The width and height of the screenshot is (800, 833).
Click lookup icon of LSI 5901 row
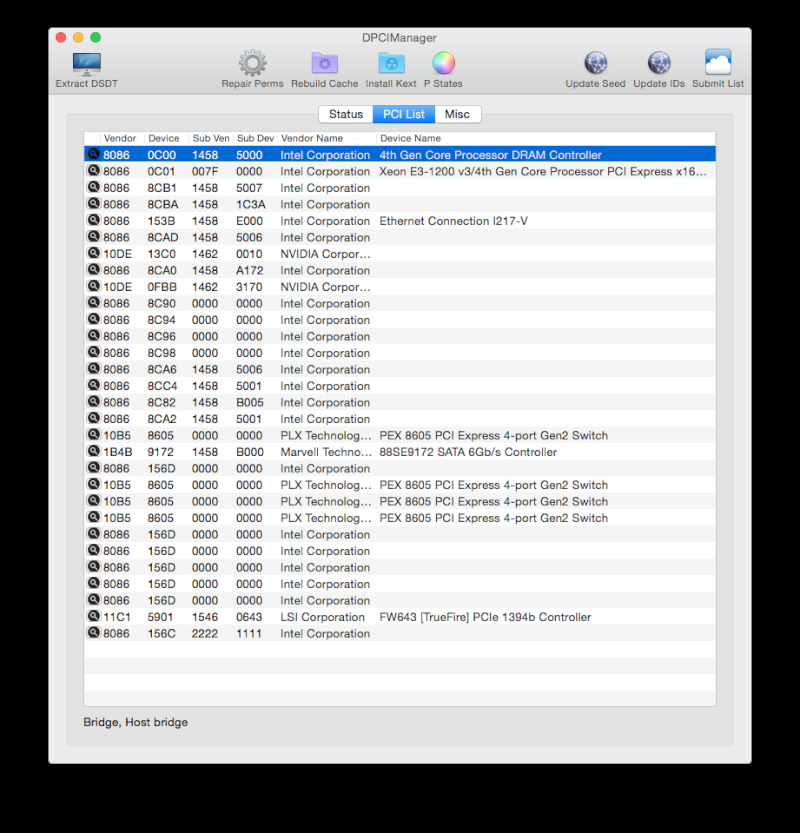click(93, 616)
